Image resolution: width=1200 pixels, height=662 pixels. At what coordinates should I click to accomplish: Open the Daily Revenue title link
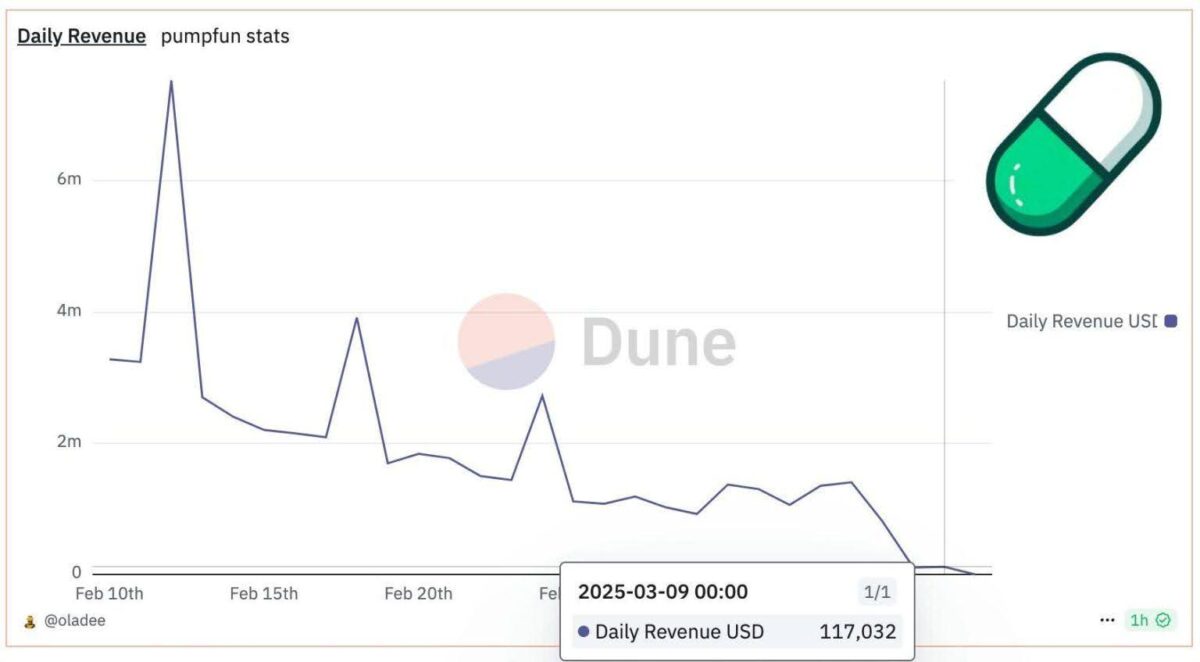pos(82,36)
